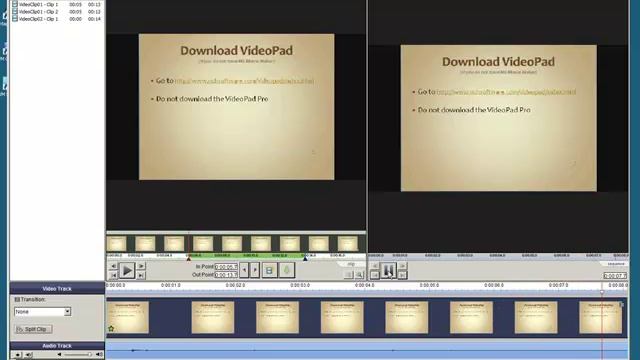Click the first thumbnail in clip filmstrip
Viewport: 640px width, 360px height.
click(117, 244)
